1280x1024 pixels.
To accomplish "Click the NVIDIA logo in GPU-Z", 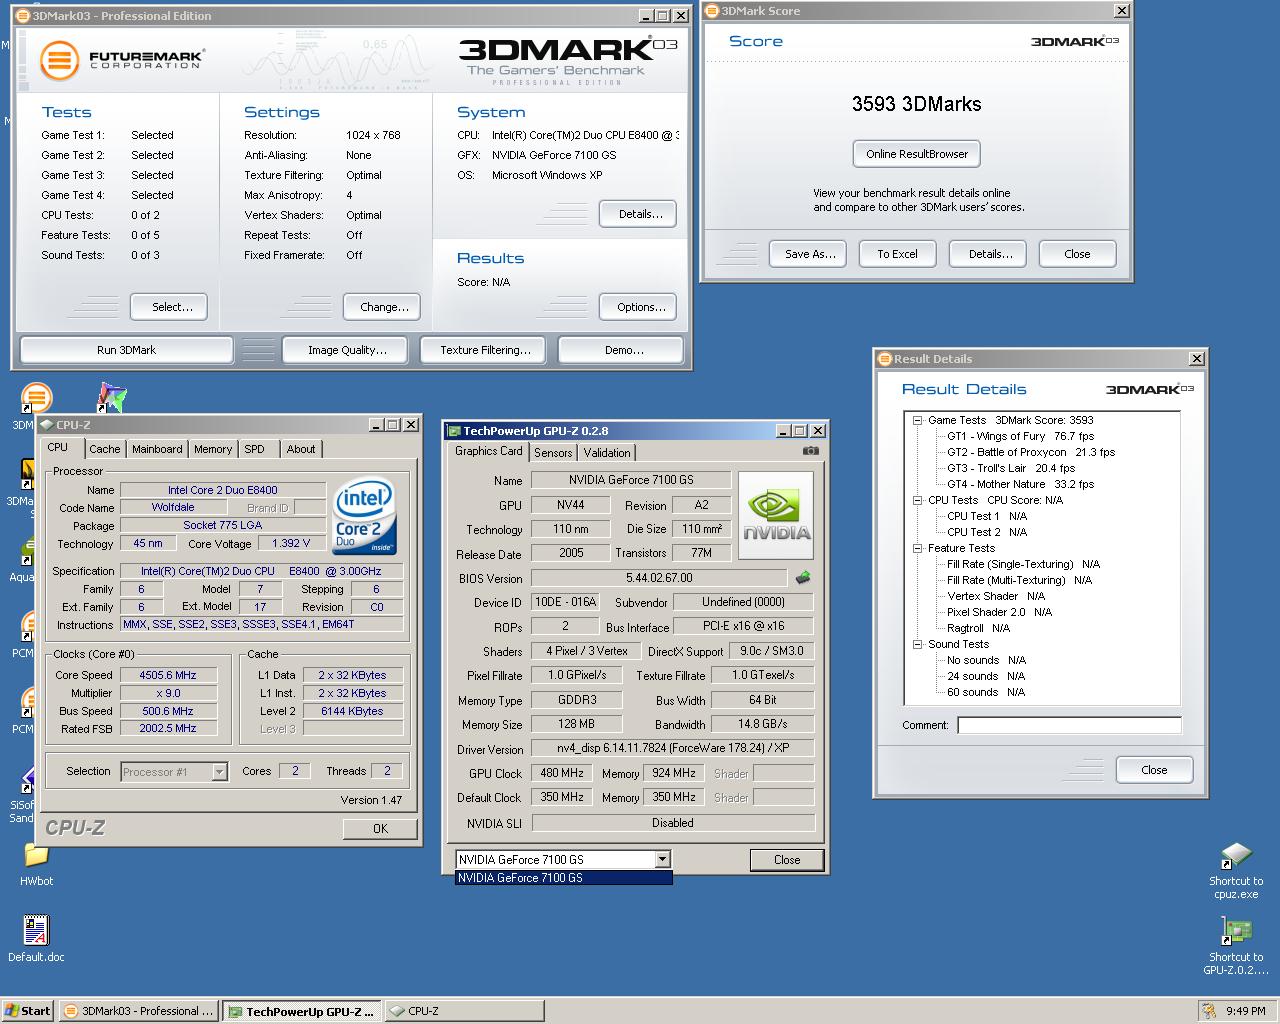I will tap(776, 515).
